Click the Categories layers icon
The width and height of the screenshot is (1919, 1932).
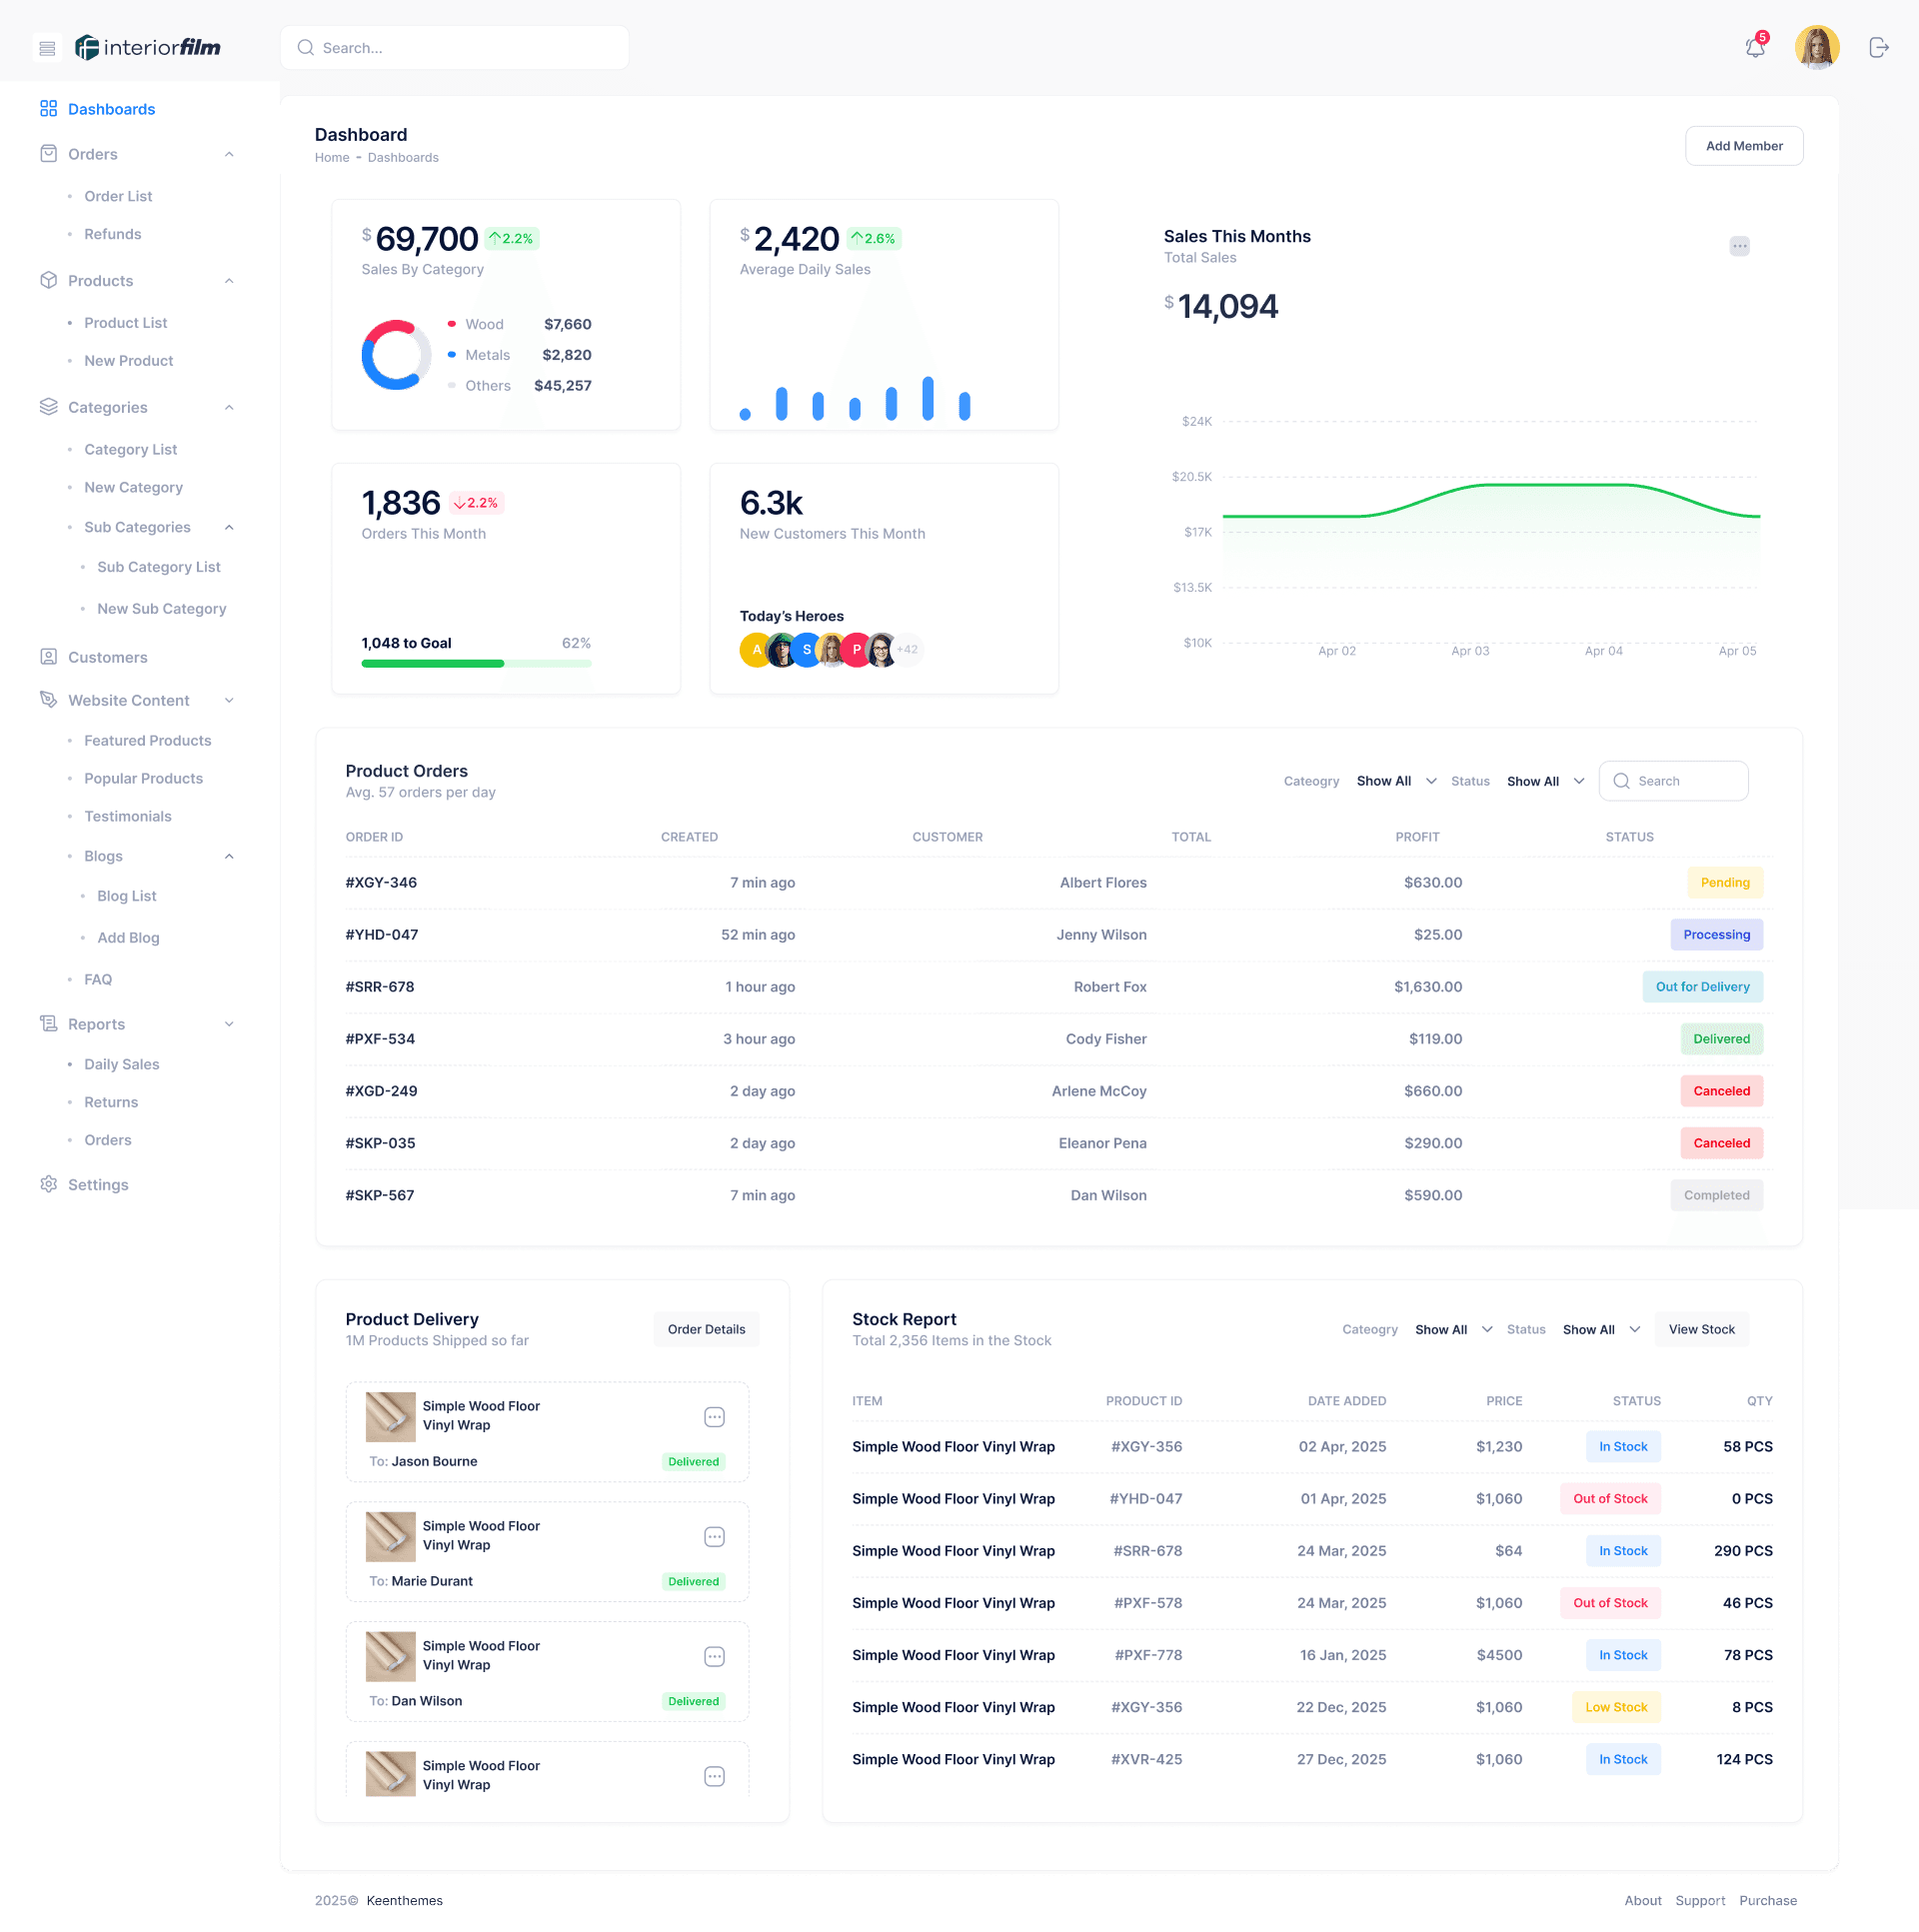(x=48, y=406)
